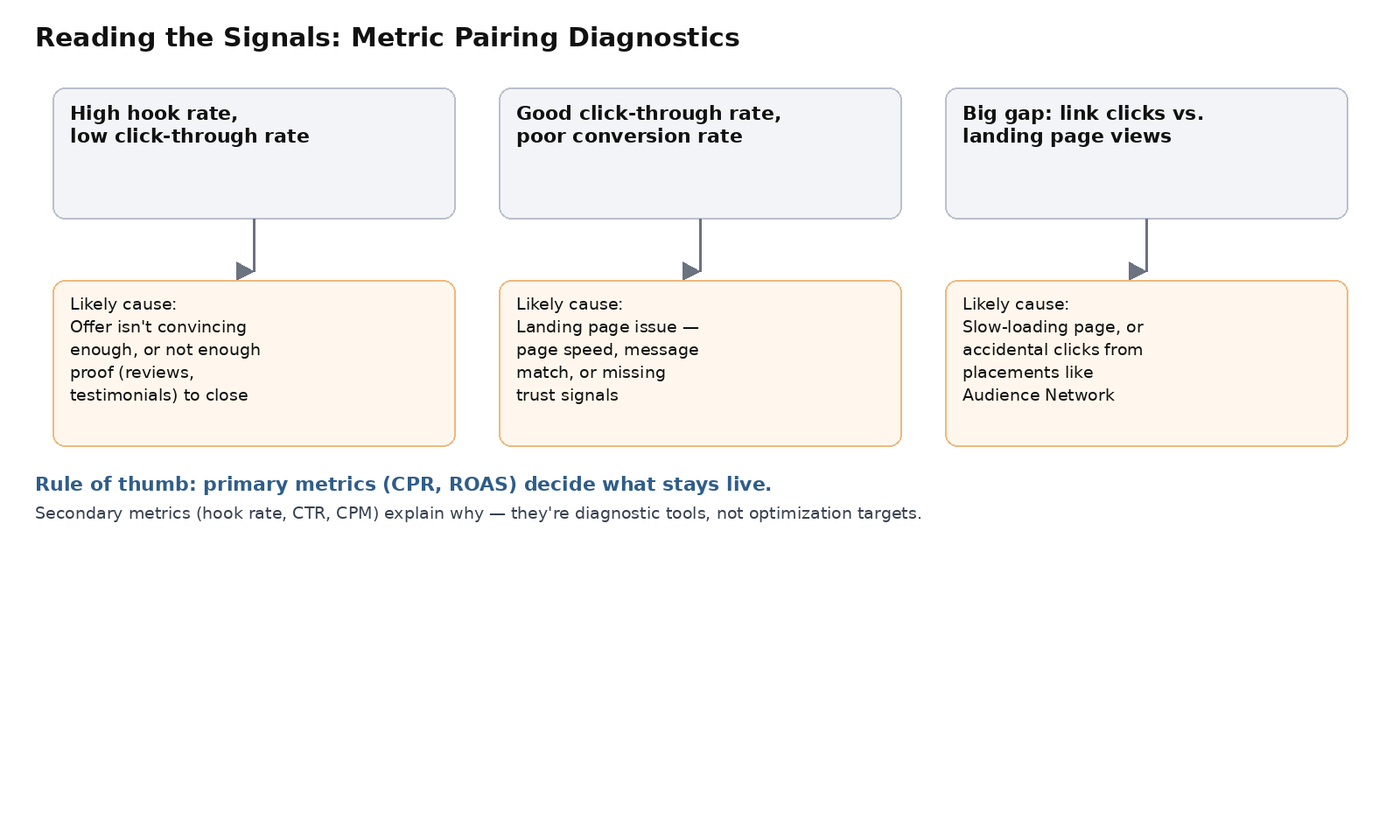Click 'Likely cause:' label above Offer isn't convincing
1400x831 pixels.
pyautogui.click(x=123, y=304)
